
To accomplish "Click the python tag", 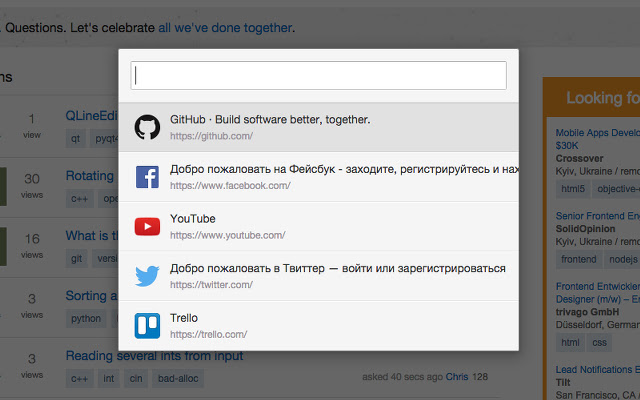I will 86,318.
